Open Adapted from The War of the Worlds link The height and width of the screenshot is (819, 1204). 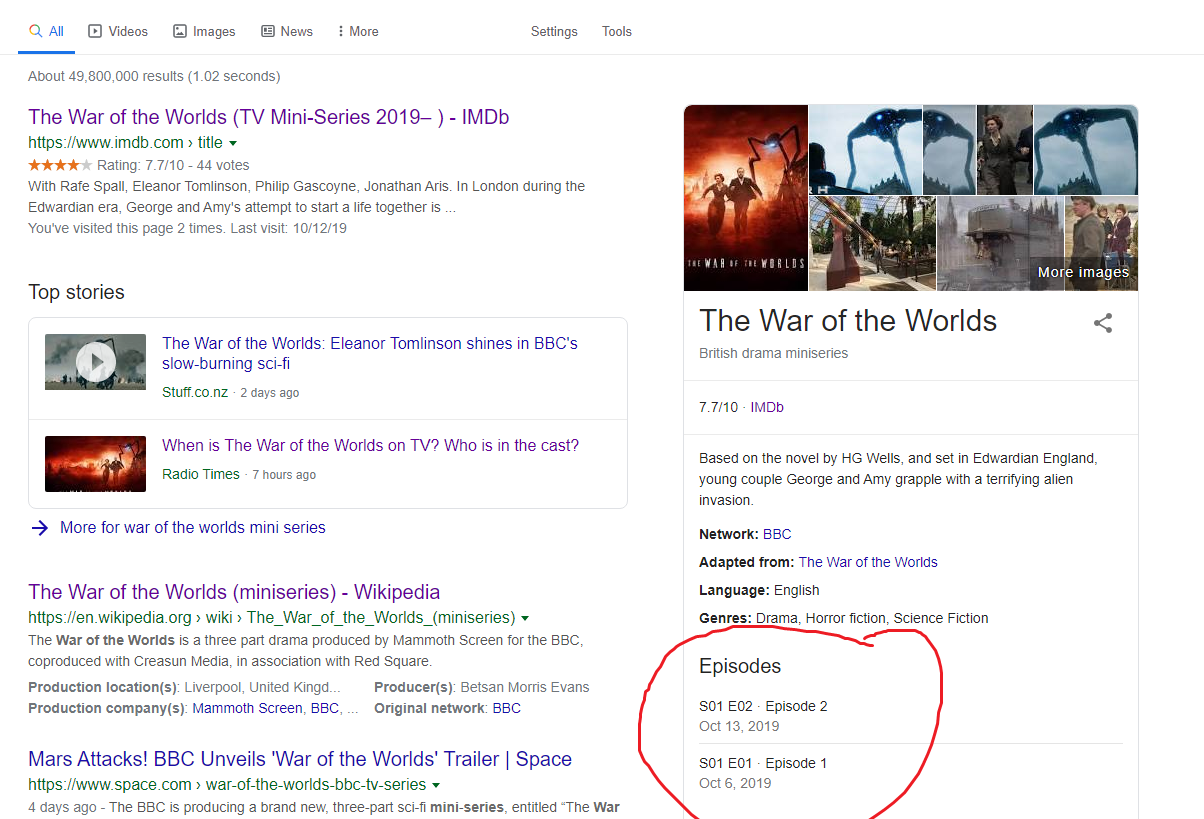[x=868, y=562]
